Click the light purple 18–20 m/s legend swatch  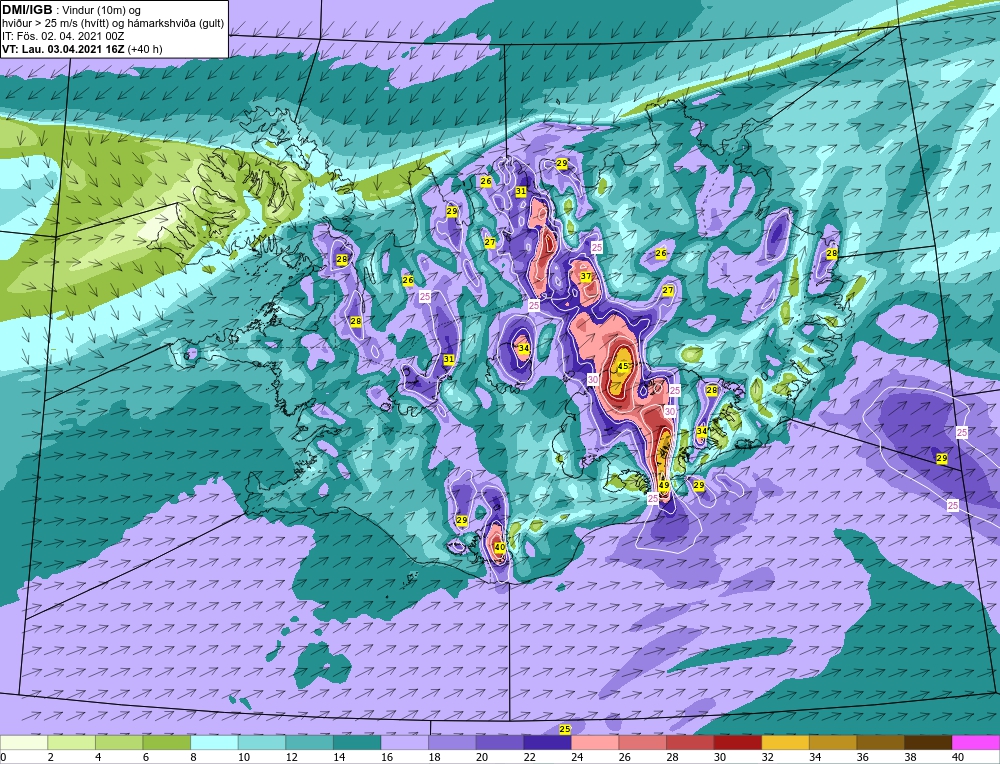pyautogui.click(x=452, y=743)
